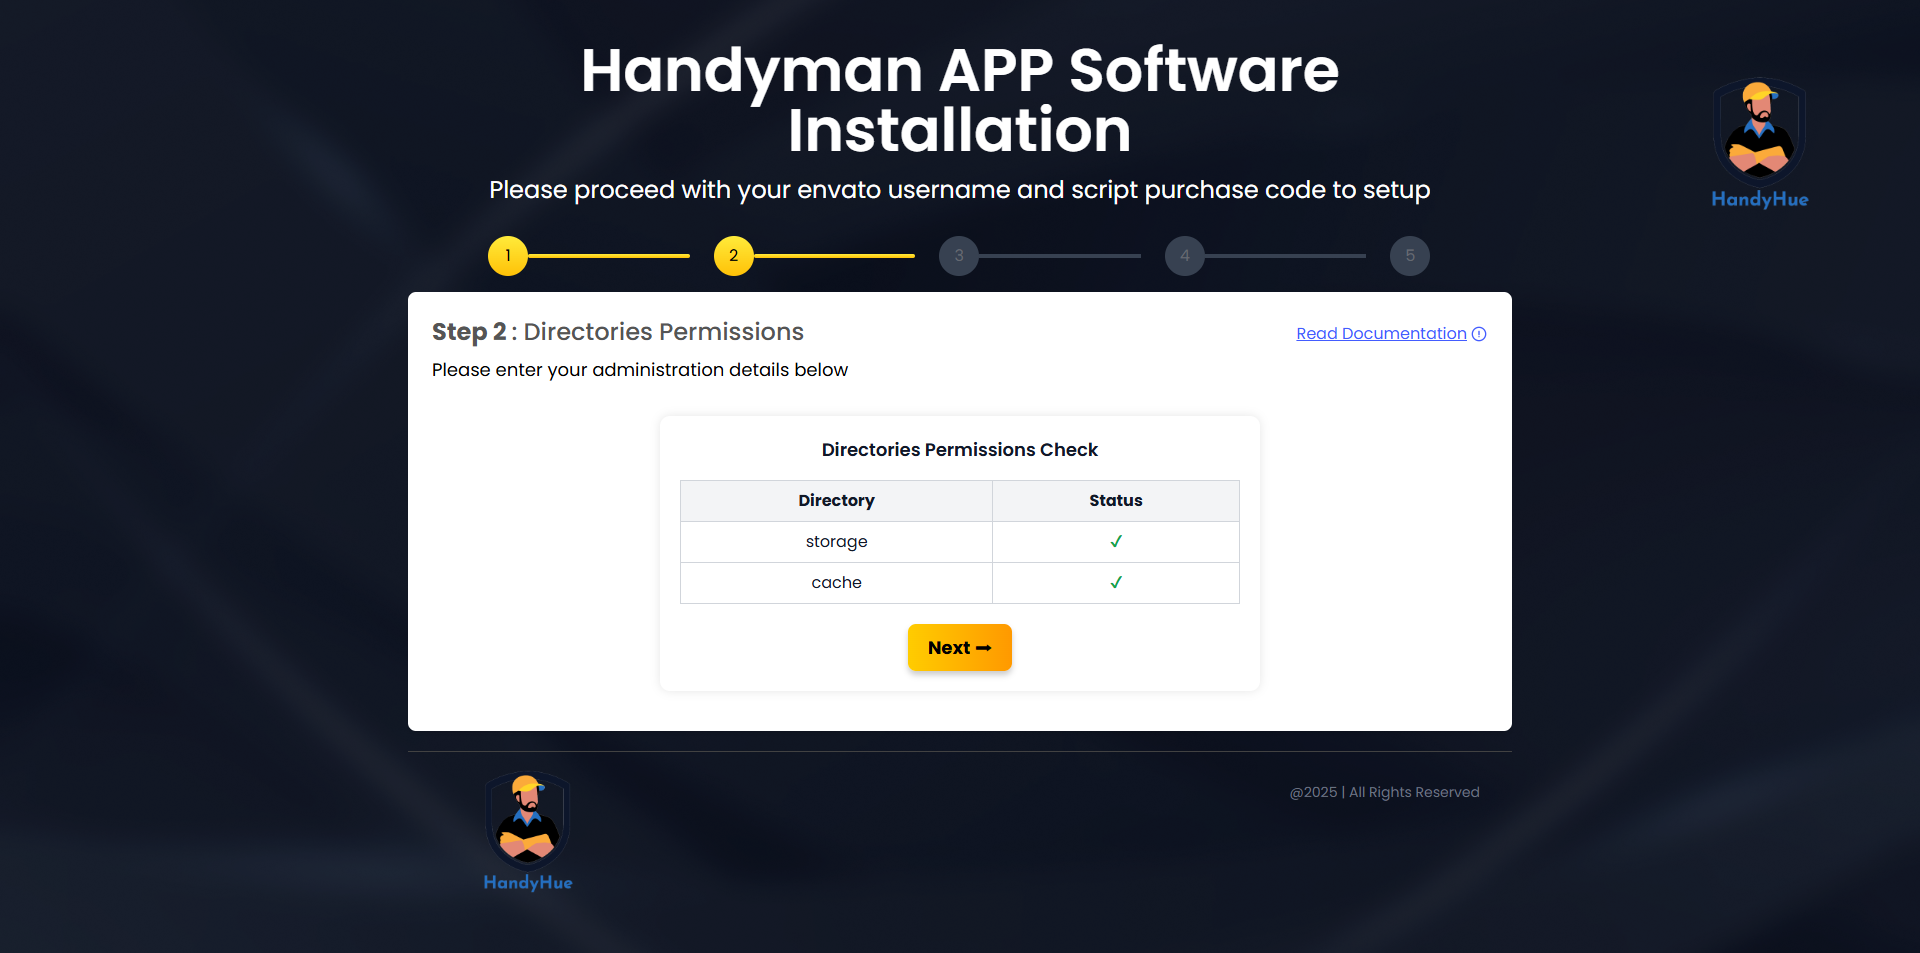1920x953 pixels.
Task: Click the HandyHue logo in the footer
Action: click(528, 831)
